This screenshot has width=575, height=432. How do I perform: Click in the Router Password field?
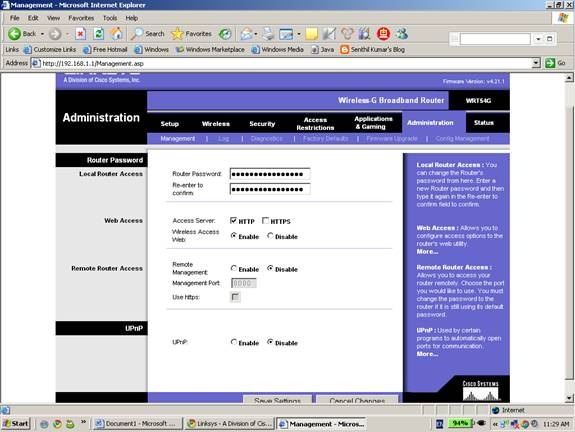pyautogui.click(x=270, y=174)
